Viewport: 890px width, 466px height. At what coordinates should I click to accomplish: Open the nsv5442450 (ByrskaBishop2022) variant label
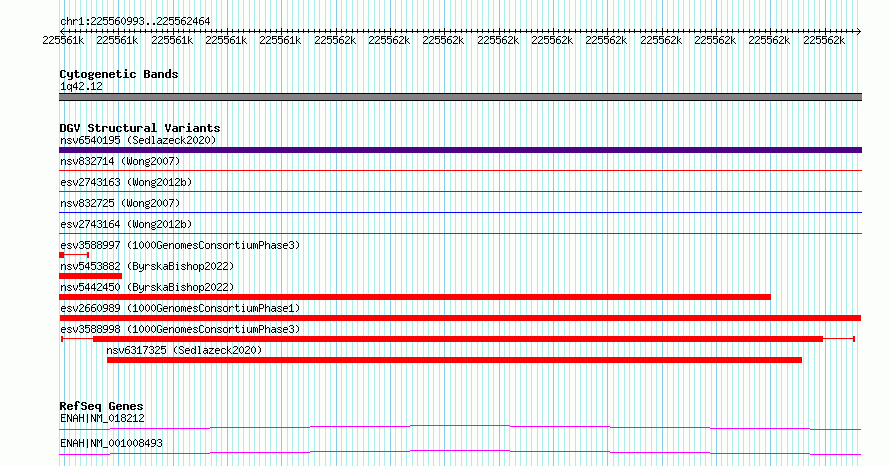(147, 287)
